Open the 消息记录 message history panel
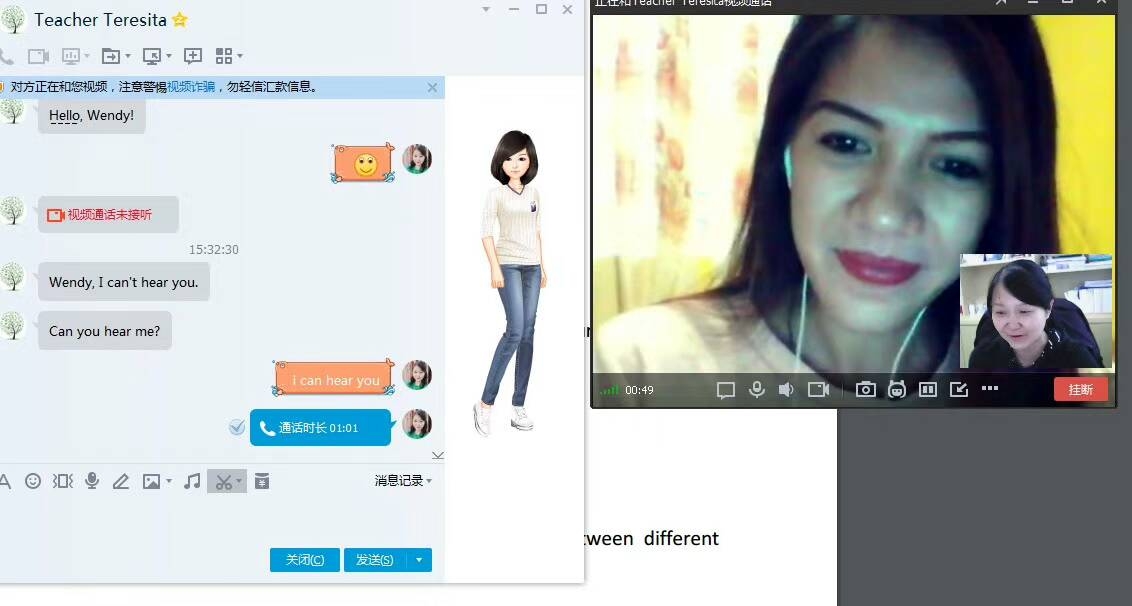The image size is (1132, 606). point(400,481)
